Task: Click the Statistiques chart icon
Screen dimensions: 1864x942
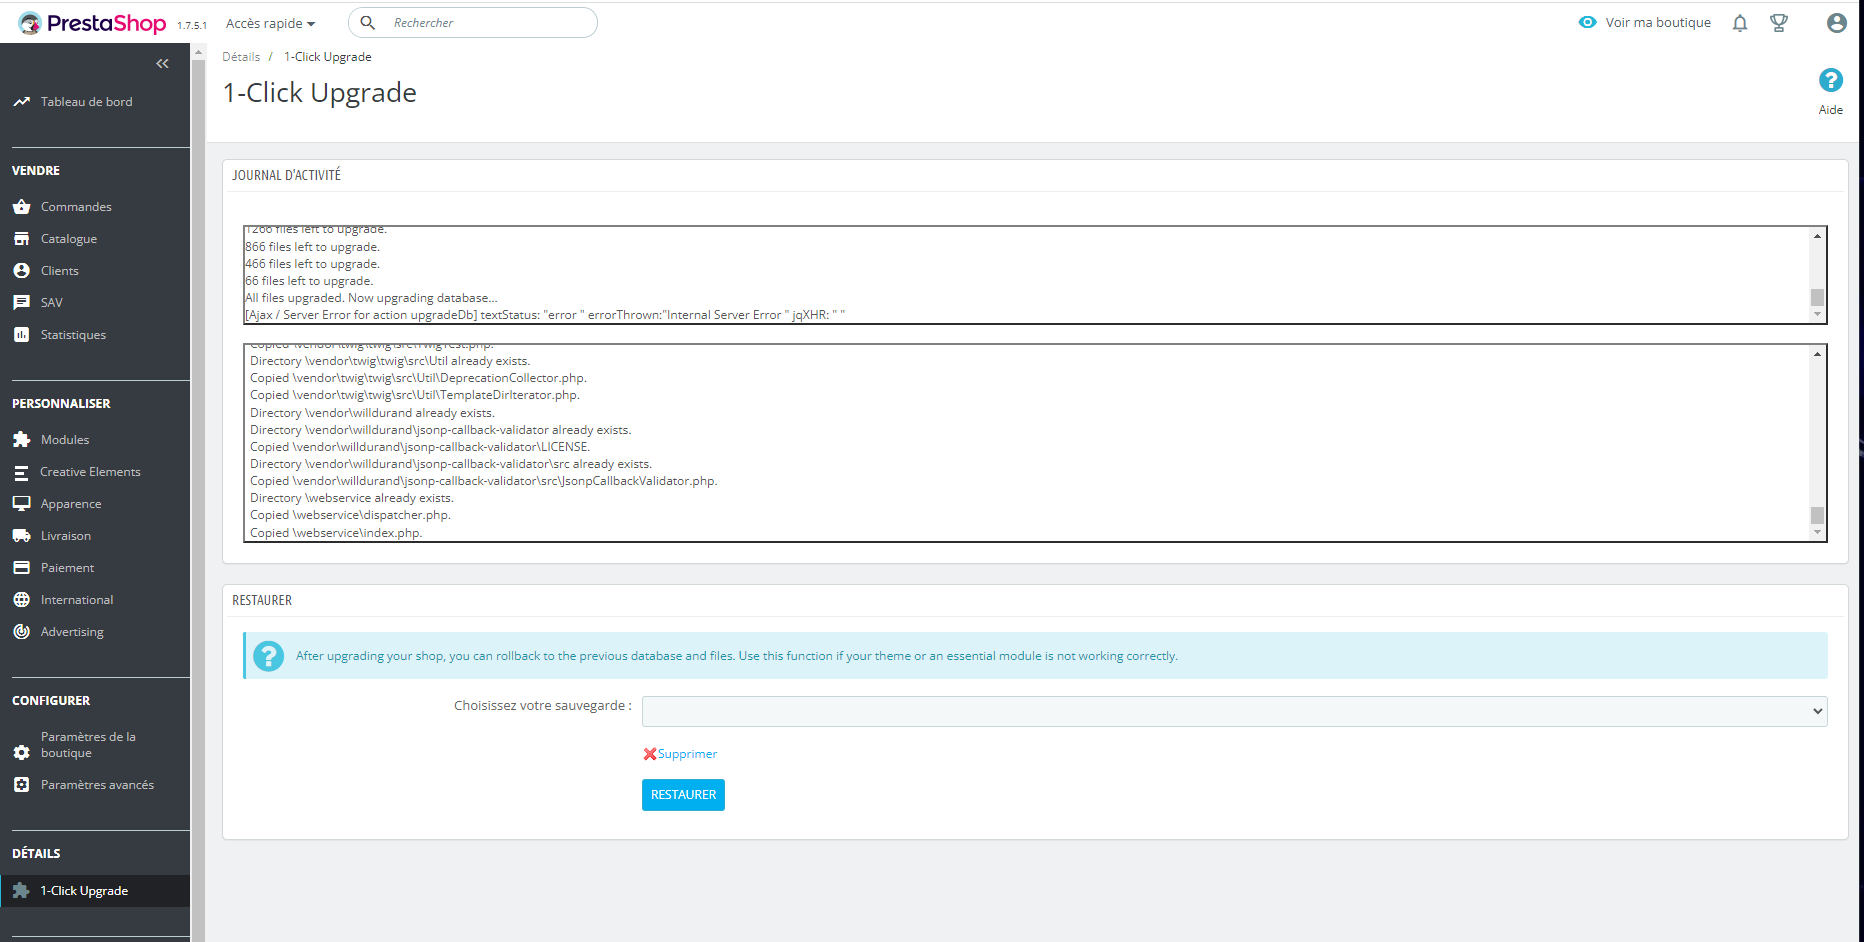Action: point(21,335)
